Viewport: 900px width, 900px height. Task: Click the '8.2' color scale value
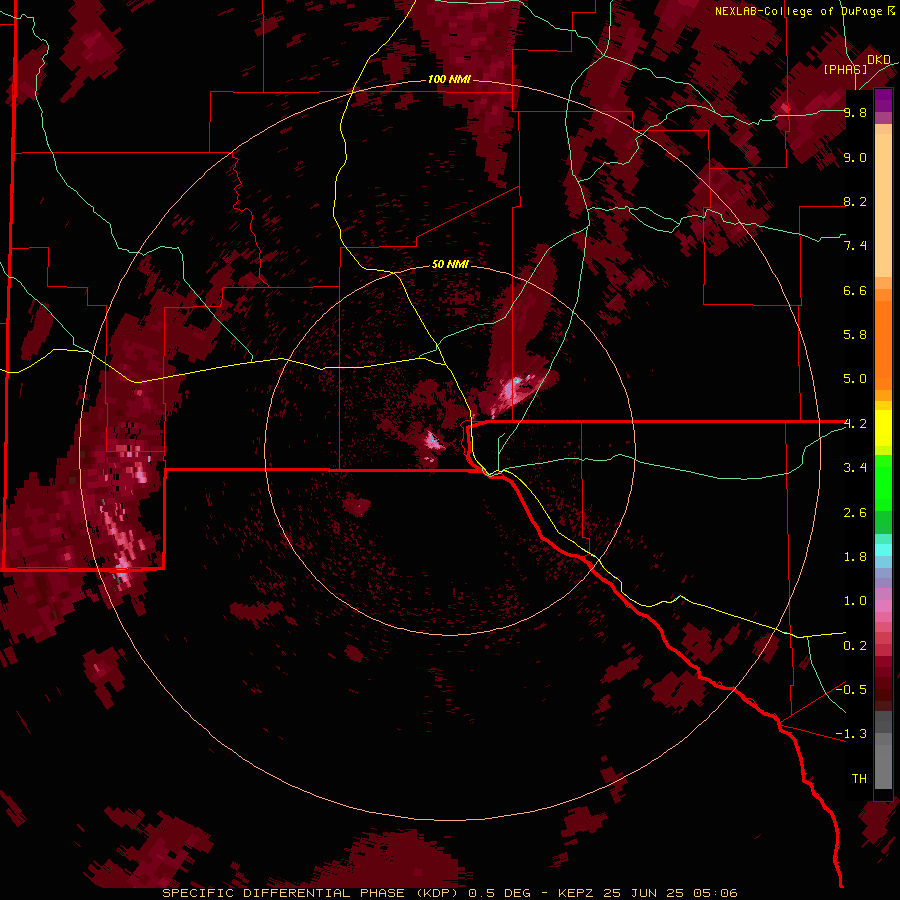click(x=855, y=201)
